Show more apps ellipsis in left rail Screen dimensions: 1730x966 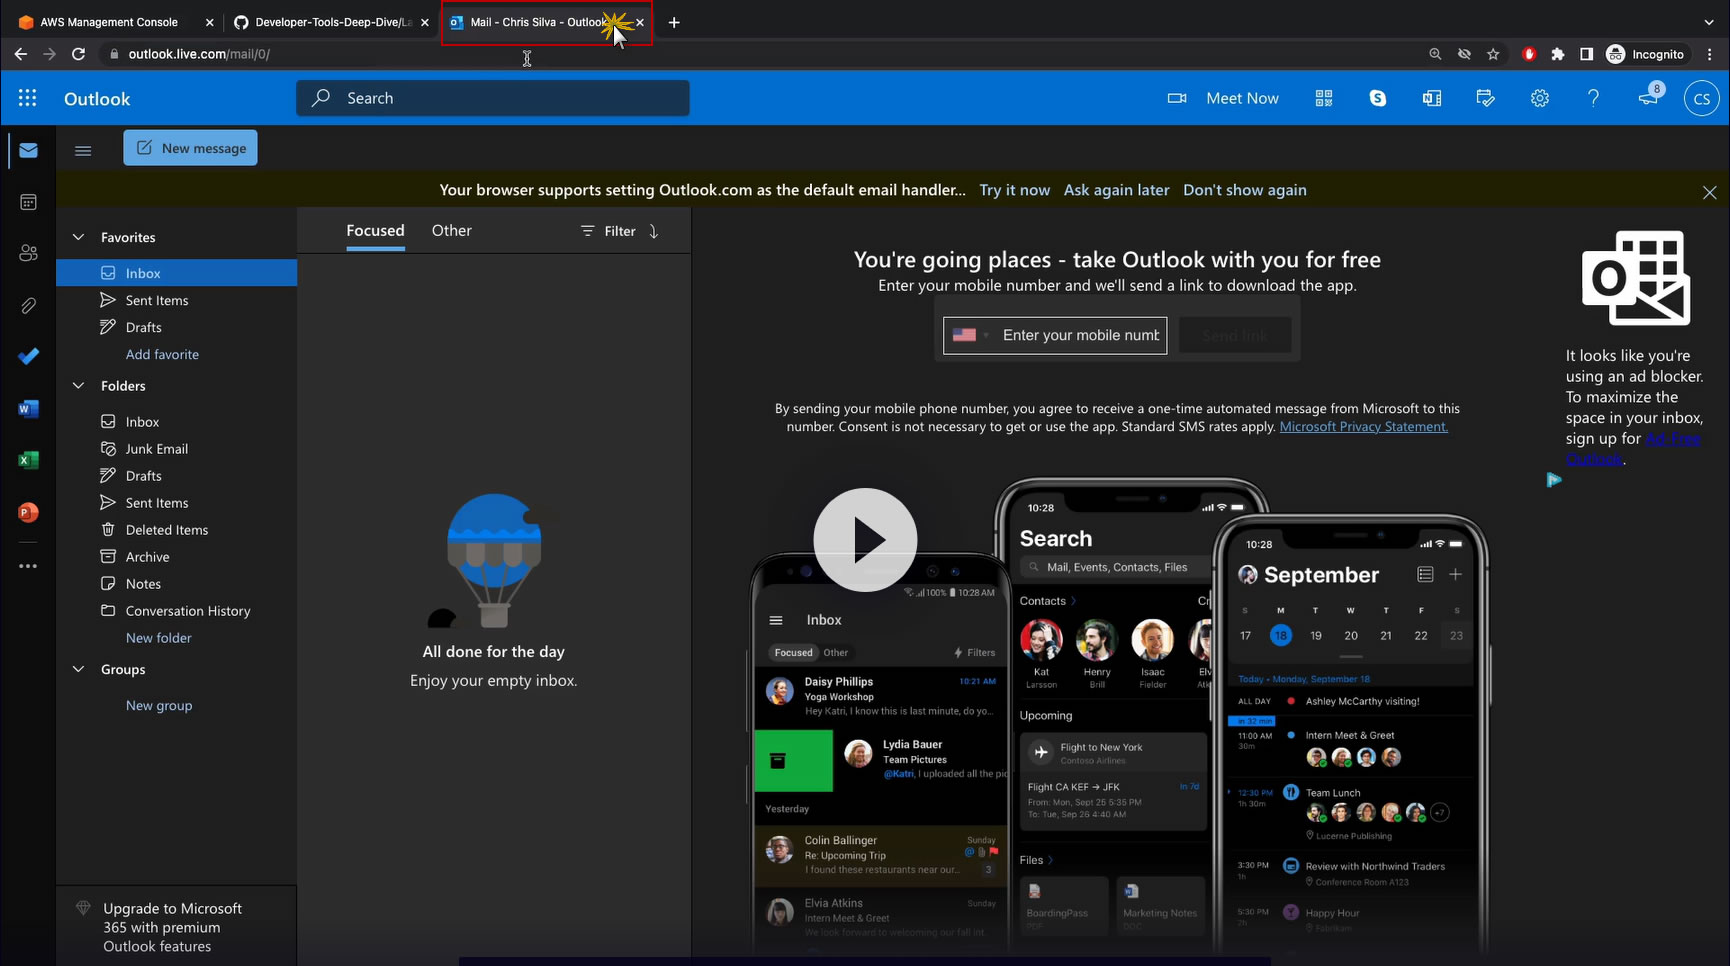click(x=28, y=566)
